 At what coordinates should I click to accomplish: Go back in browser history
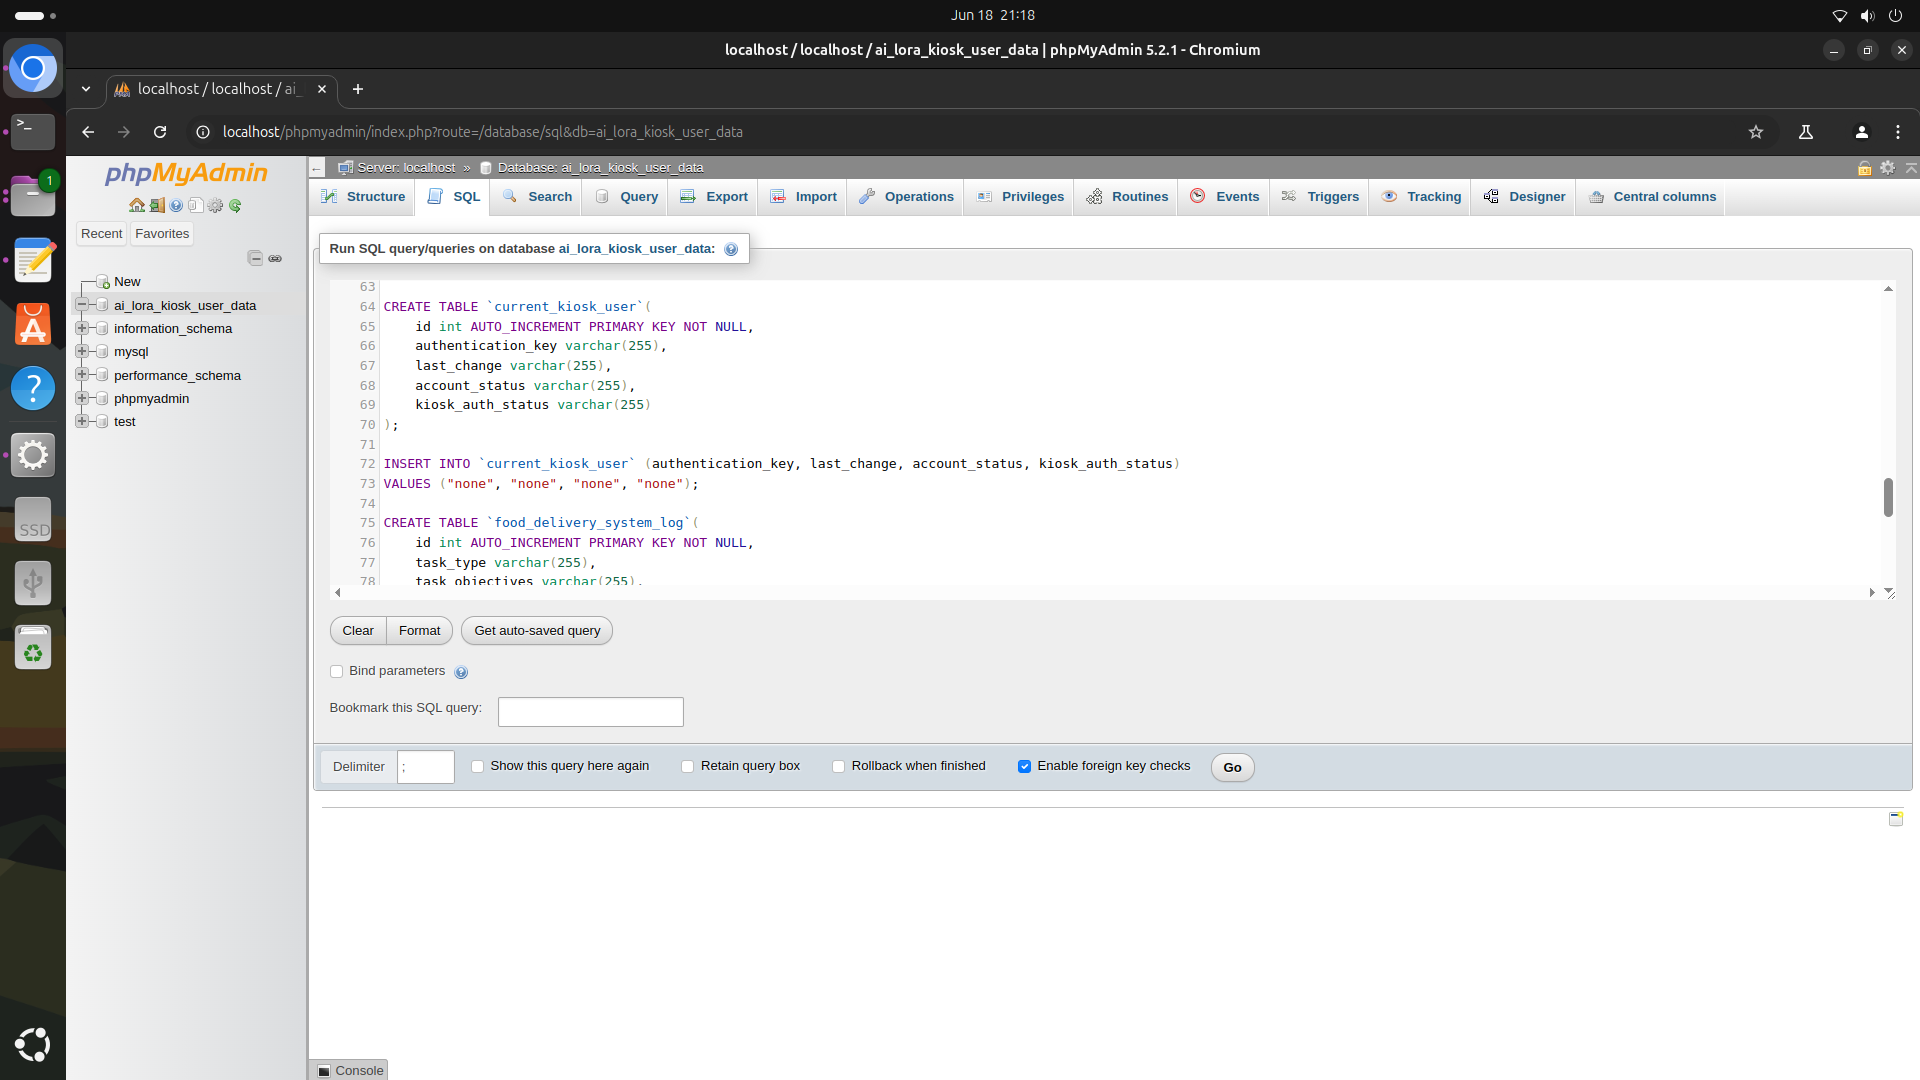[x=88, y=132]
